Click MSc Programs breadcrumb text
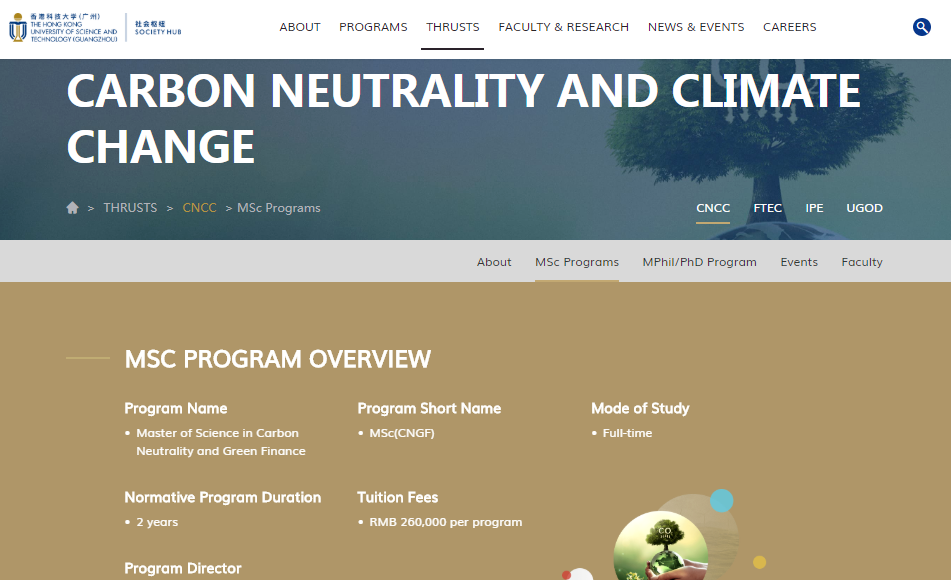 pyautogui.click(x=278, y=208)
